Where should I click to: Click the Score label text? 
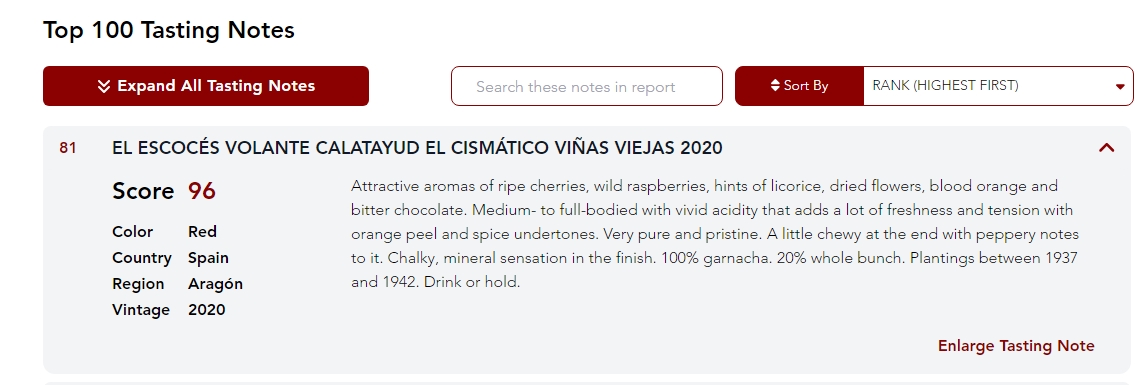click(143, 191)
